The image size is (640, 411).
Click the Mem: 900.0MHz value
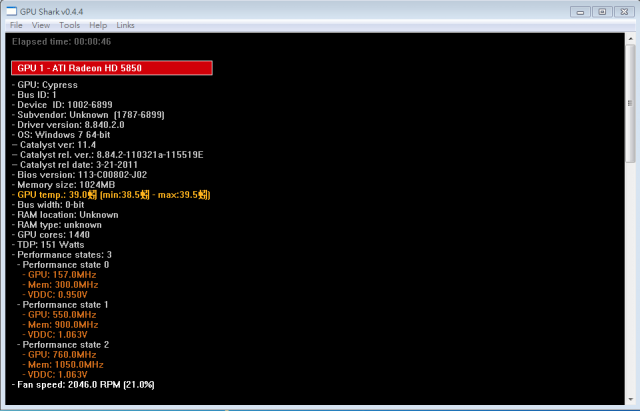point(60,325)
